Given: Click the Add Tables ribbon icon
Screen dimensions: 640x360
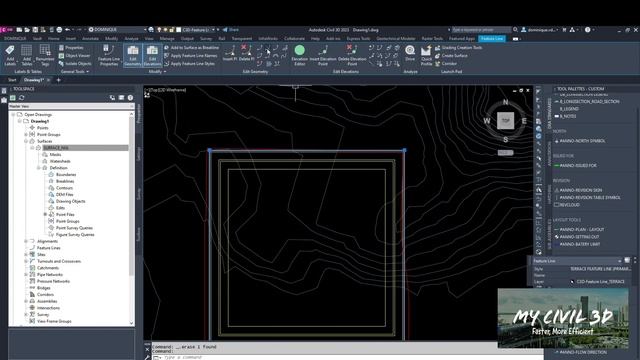Looking at the screenshot, I should [27, 56].
